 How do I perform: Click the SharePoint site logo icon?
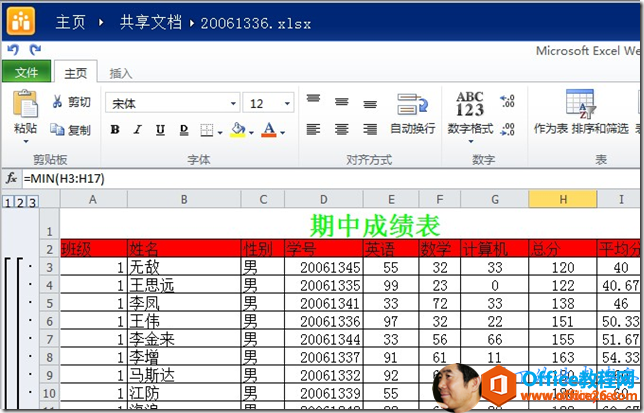(21, 21)
